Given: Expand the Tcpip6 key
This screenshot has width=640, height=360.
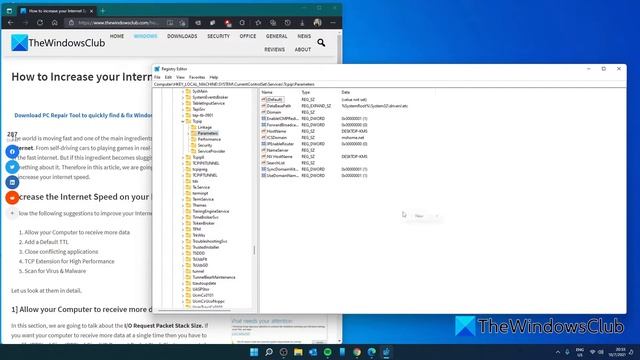Looking at the screenshot, I should click(x=183, y=157).
